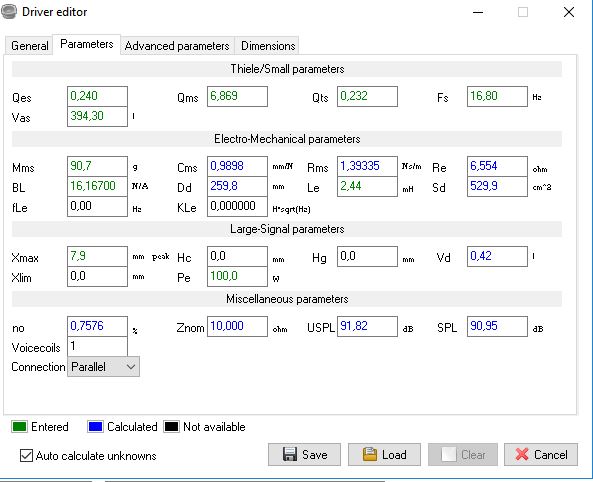Screen dimensions: 593x482
Task: Toggle Auto calculate unknowns checkbox
Action: [26, 456]
